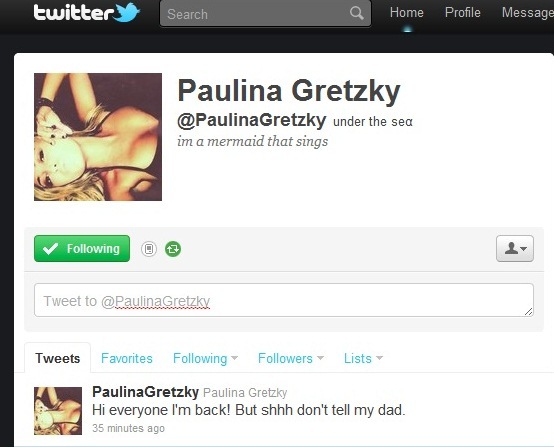Click the search magnifying glass icon
Image resolution: width=554 pixels, height=447 pixels.
point(356,13)
